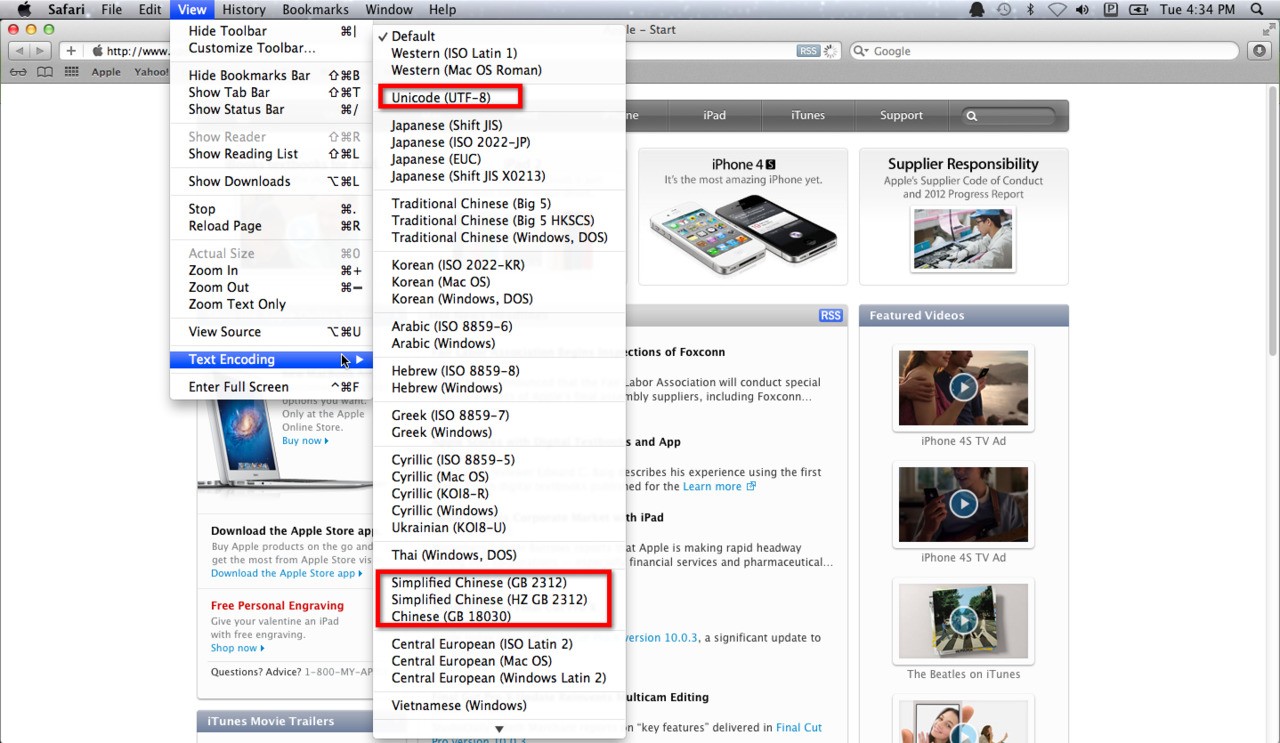The image size is (1280, 743).
Task: Open the History menu
Action: (243, 10)
